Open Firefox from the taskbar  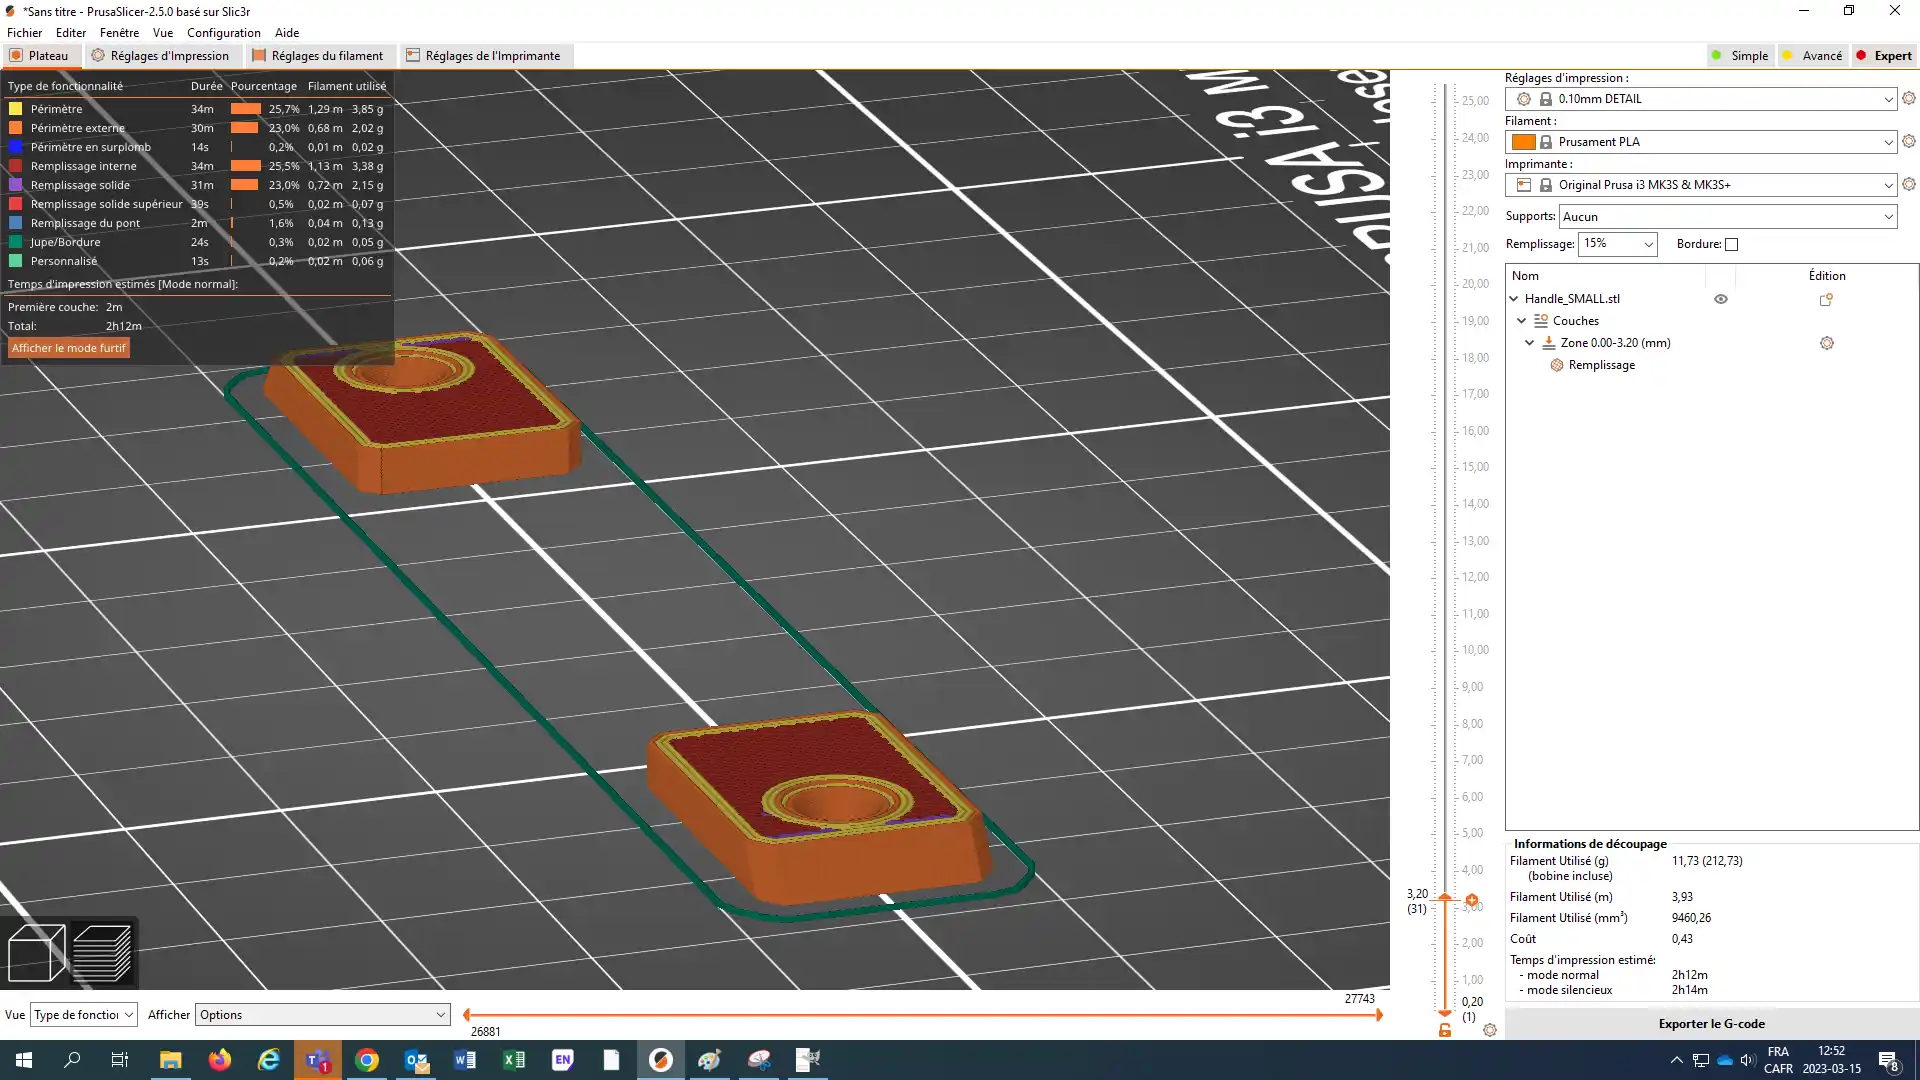point(220,1060)
